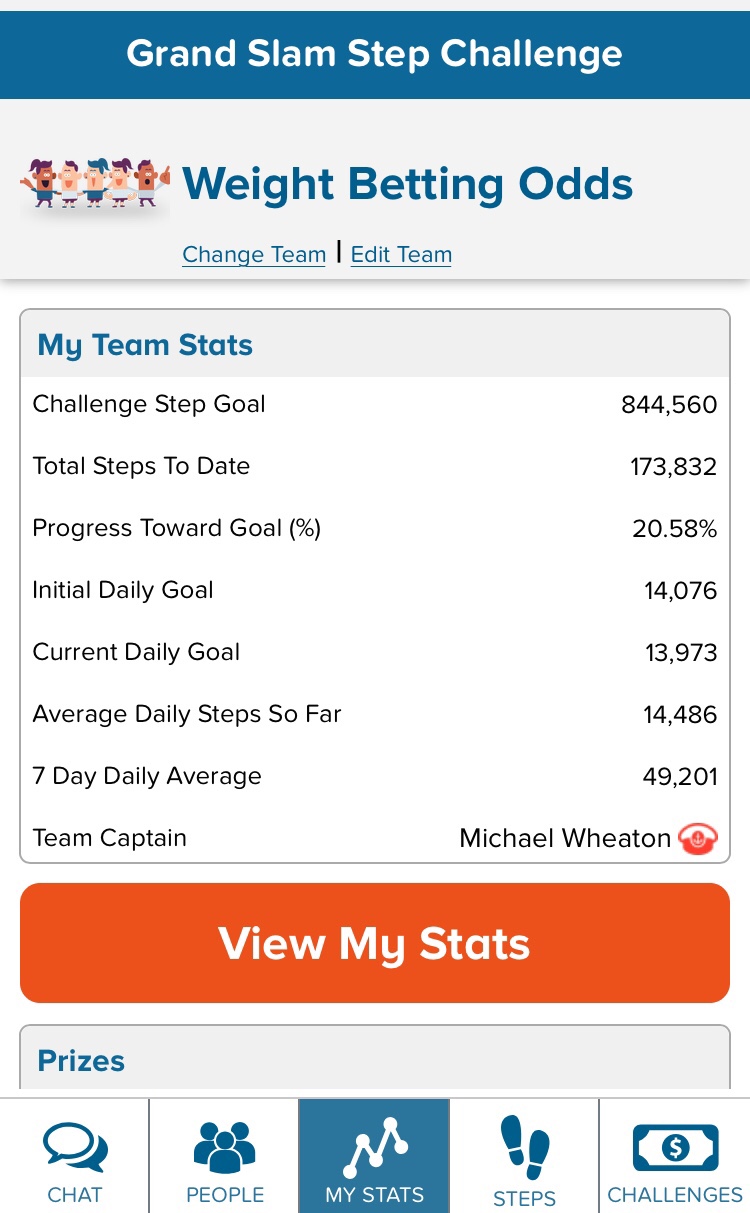Tap the chat speech bubbles icon
750x1213 pixels.
coord(75,1146)
